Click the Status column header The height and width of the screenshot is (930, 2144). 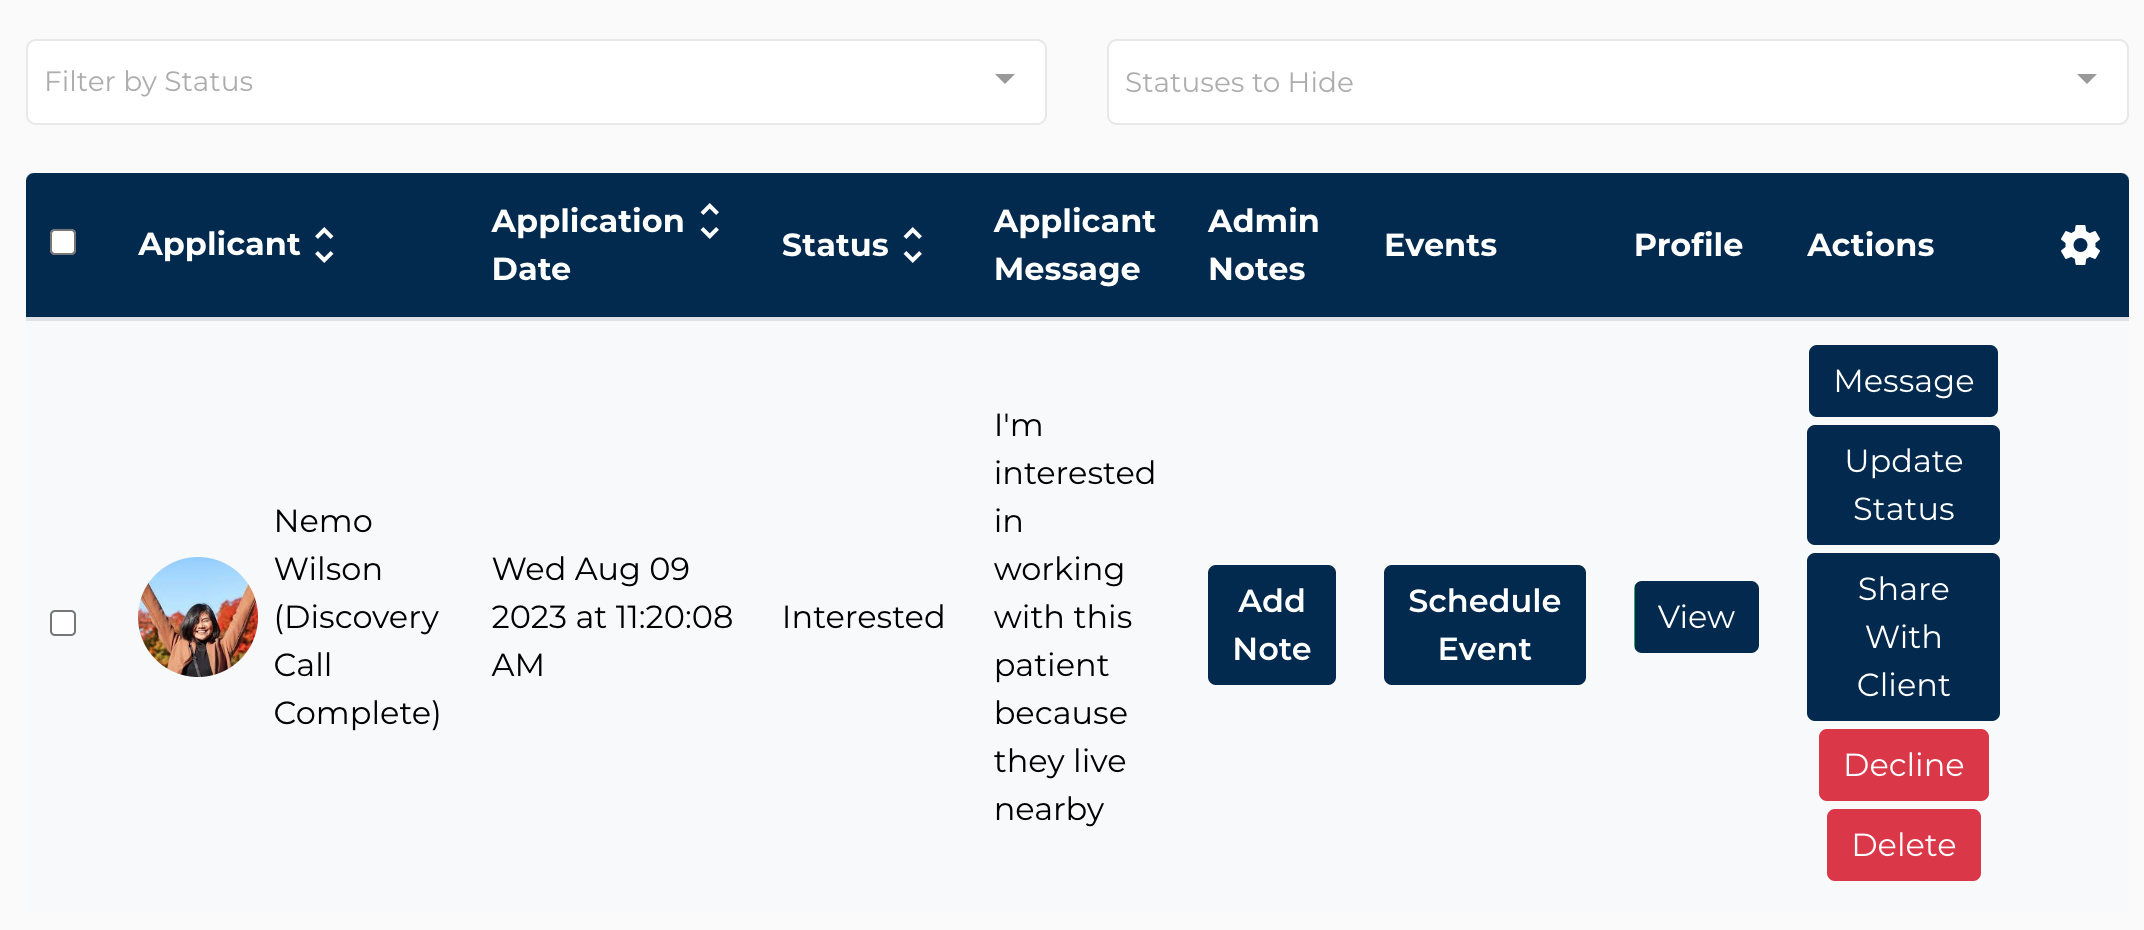point(835,245)
